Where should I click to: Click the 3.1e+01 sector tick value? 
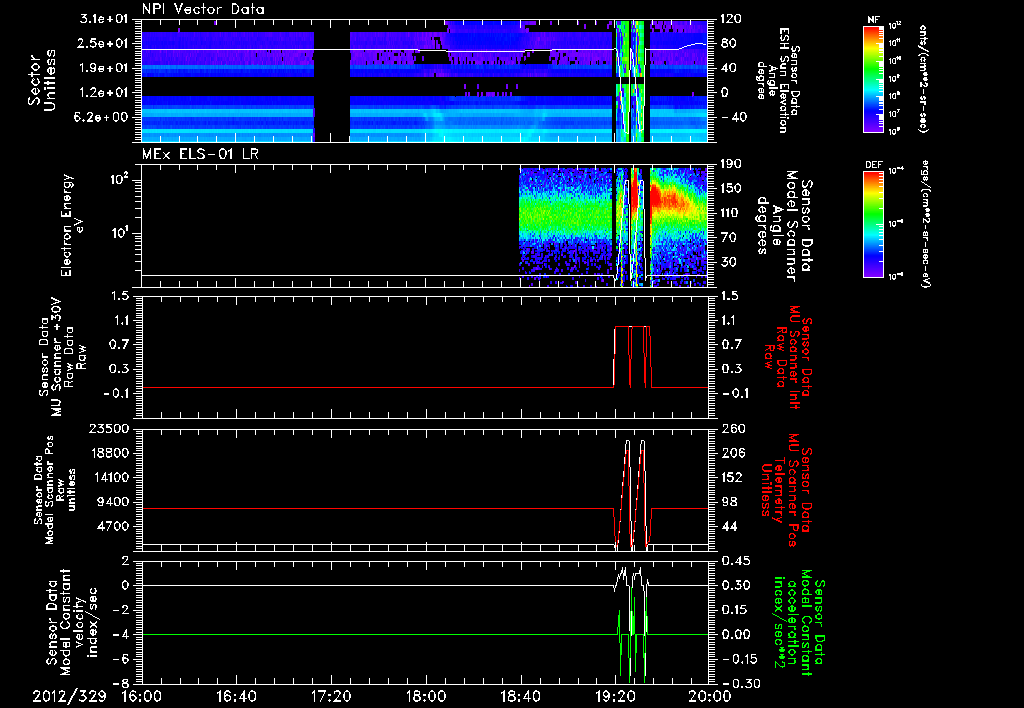(x=104, y=19)
